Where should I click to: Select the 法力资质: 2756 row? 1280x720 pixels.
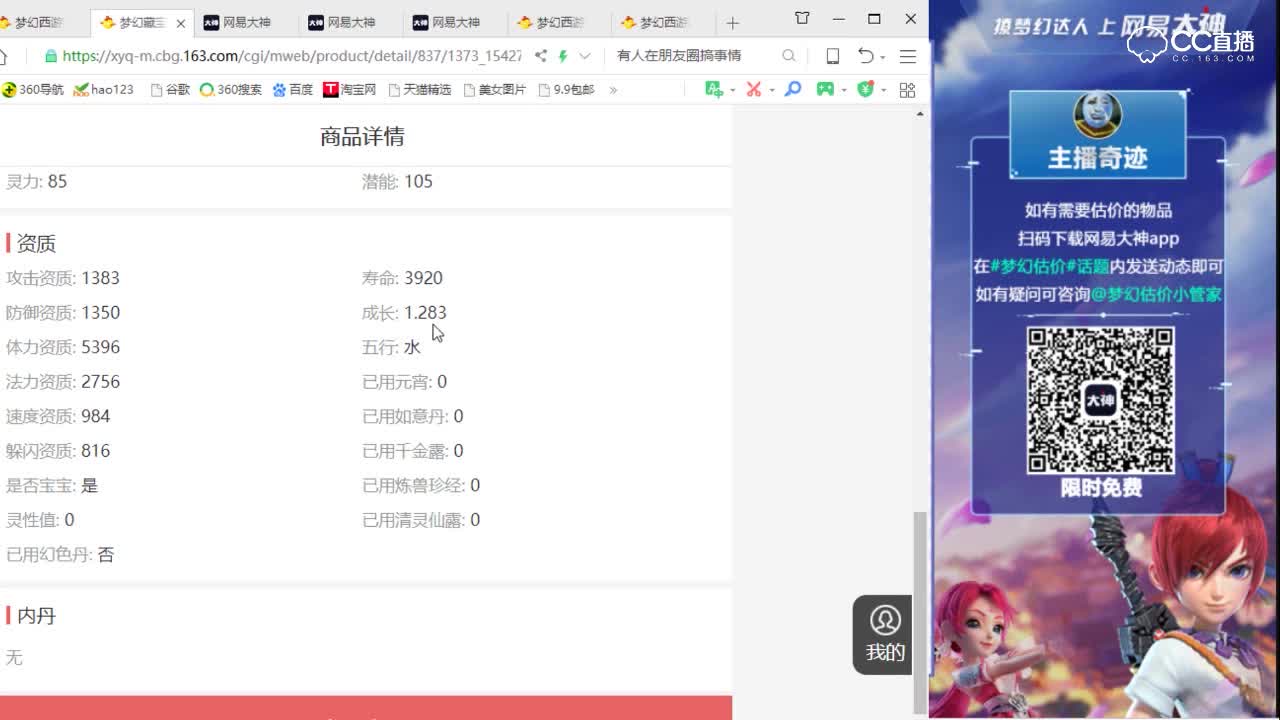62,382
